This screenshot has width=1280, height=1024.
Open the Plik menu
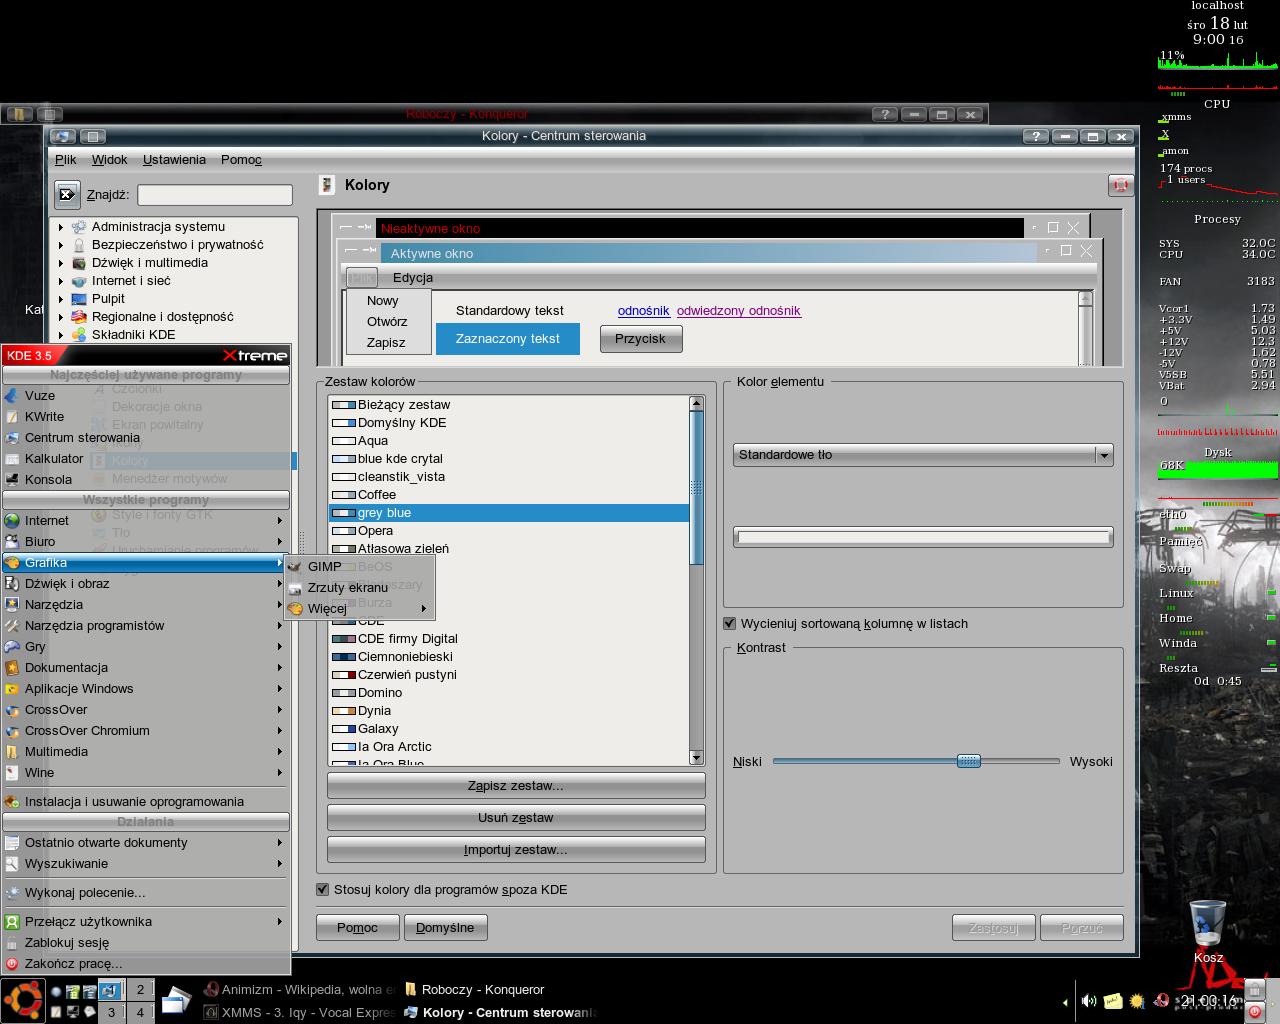(66, 159)
